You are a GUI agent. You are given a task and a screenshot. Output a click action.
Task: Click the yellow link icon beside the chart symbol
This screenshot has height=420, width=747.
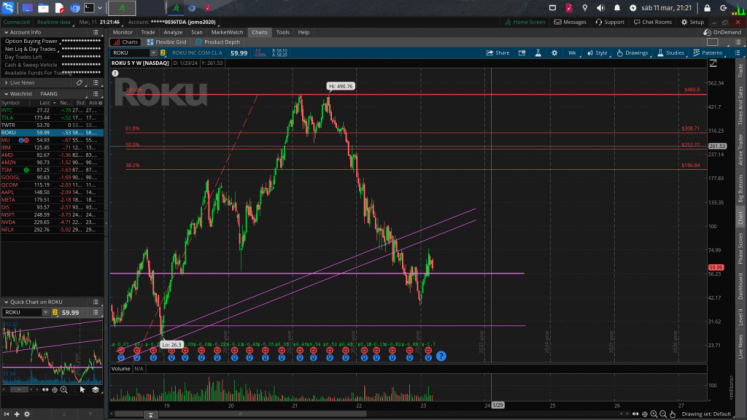coord(163,53)
